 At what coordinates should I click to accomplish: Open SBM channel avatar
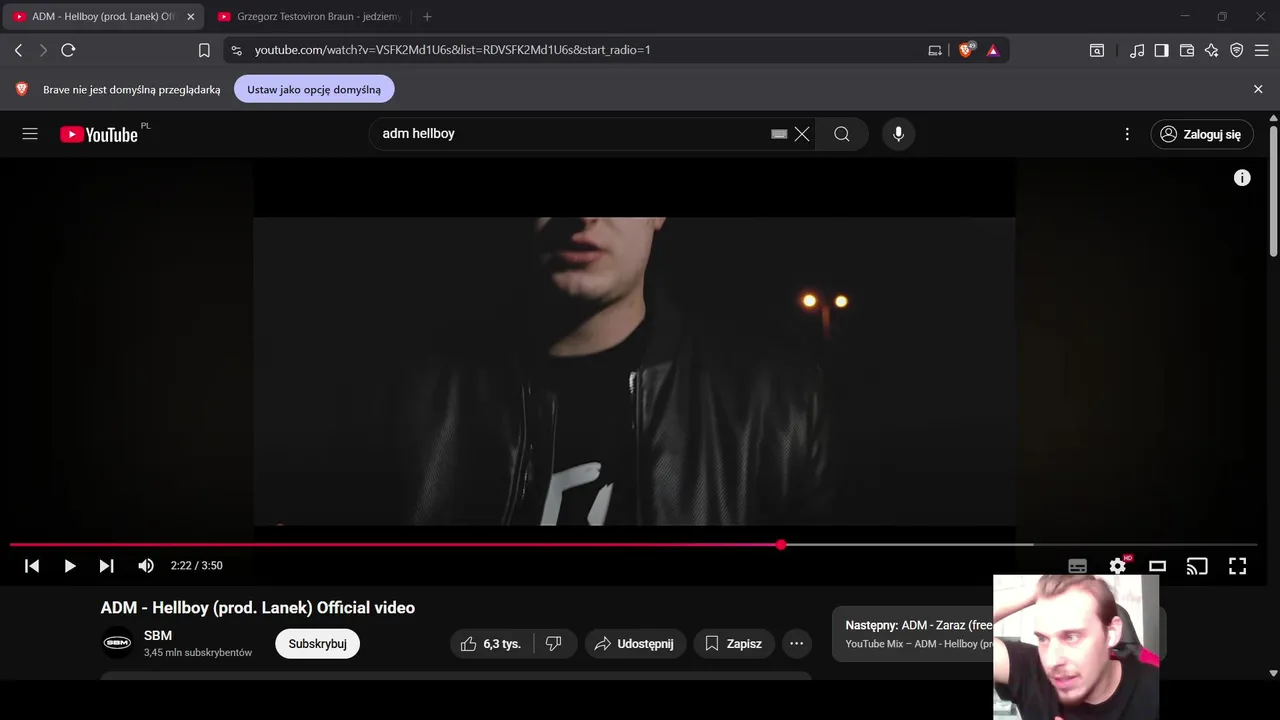[117, 643]
